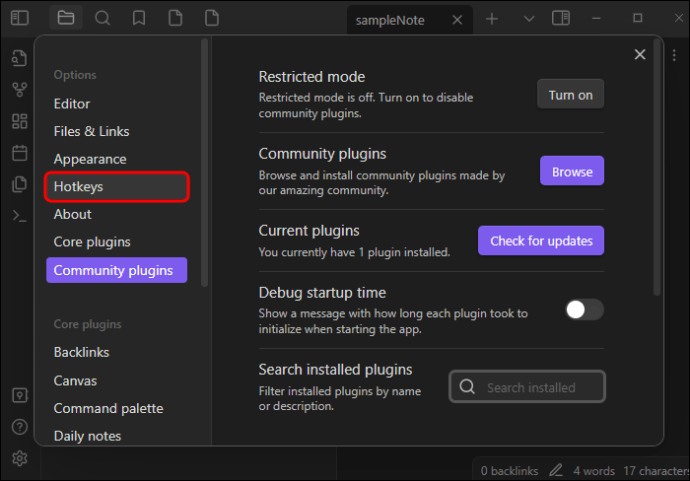Screen dimensions: 690x481
Task: Toggle Debug startup time switch
Action: point(584,310)
